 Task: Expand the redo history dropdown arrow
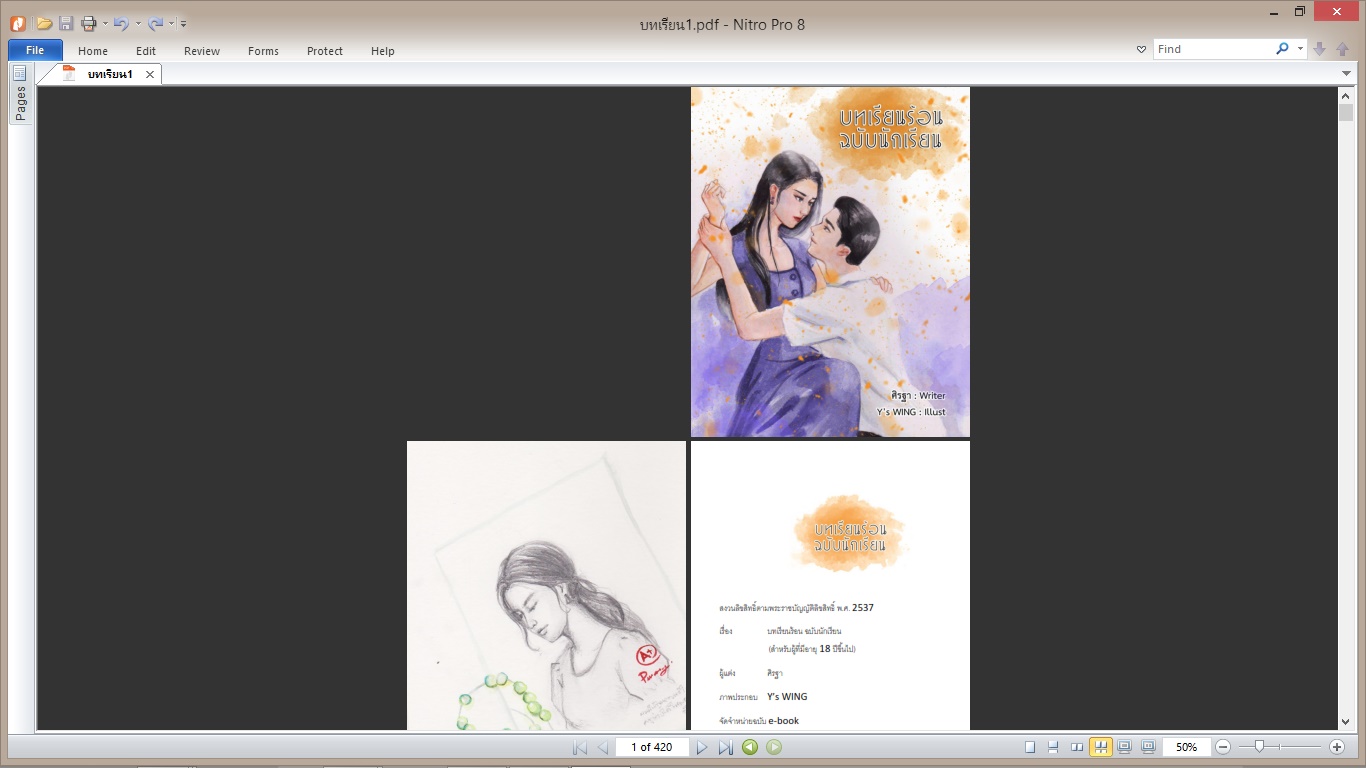[x=171, y=23]
